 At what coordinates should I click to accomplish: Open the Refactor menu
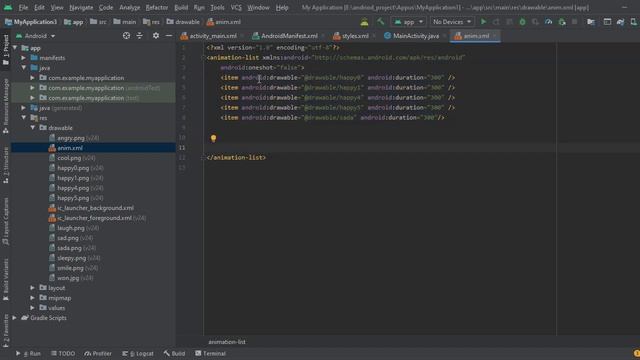pyautogui.click(x=157, y=7)
